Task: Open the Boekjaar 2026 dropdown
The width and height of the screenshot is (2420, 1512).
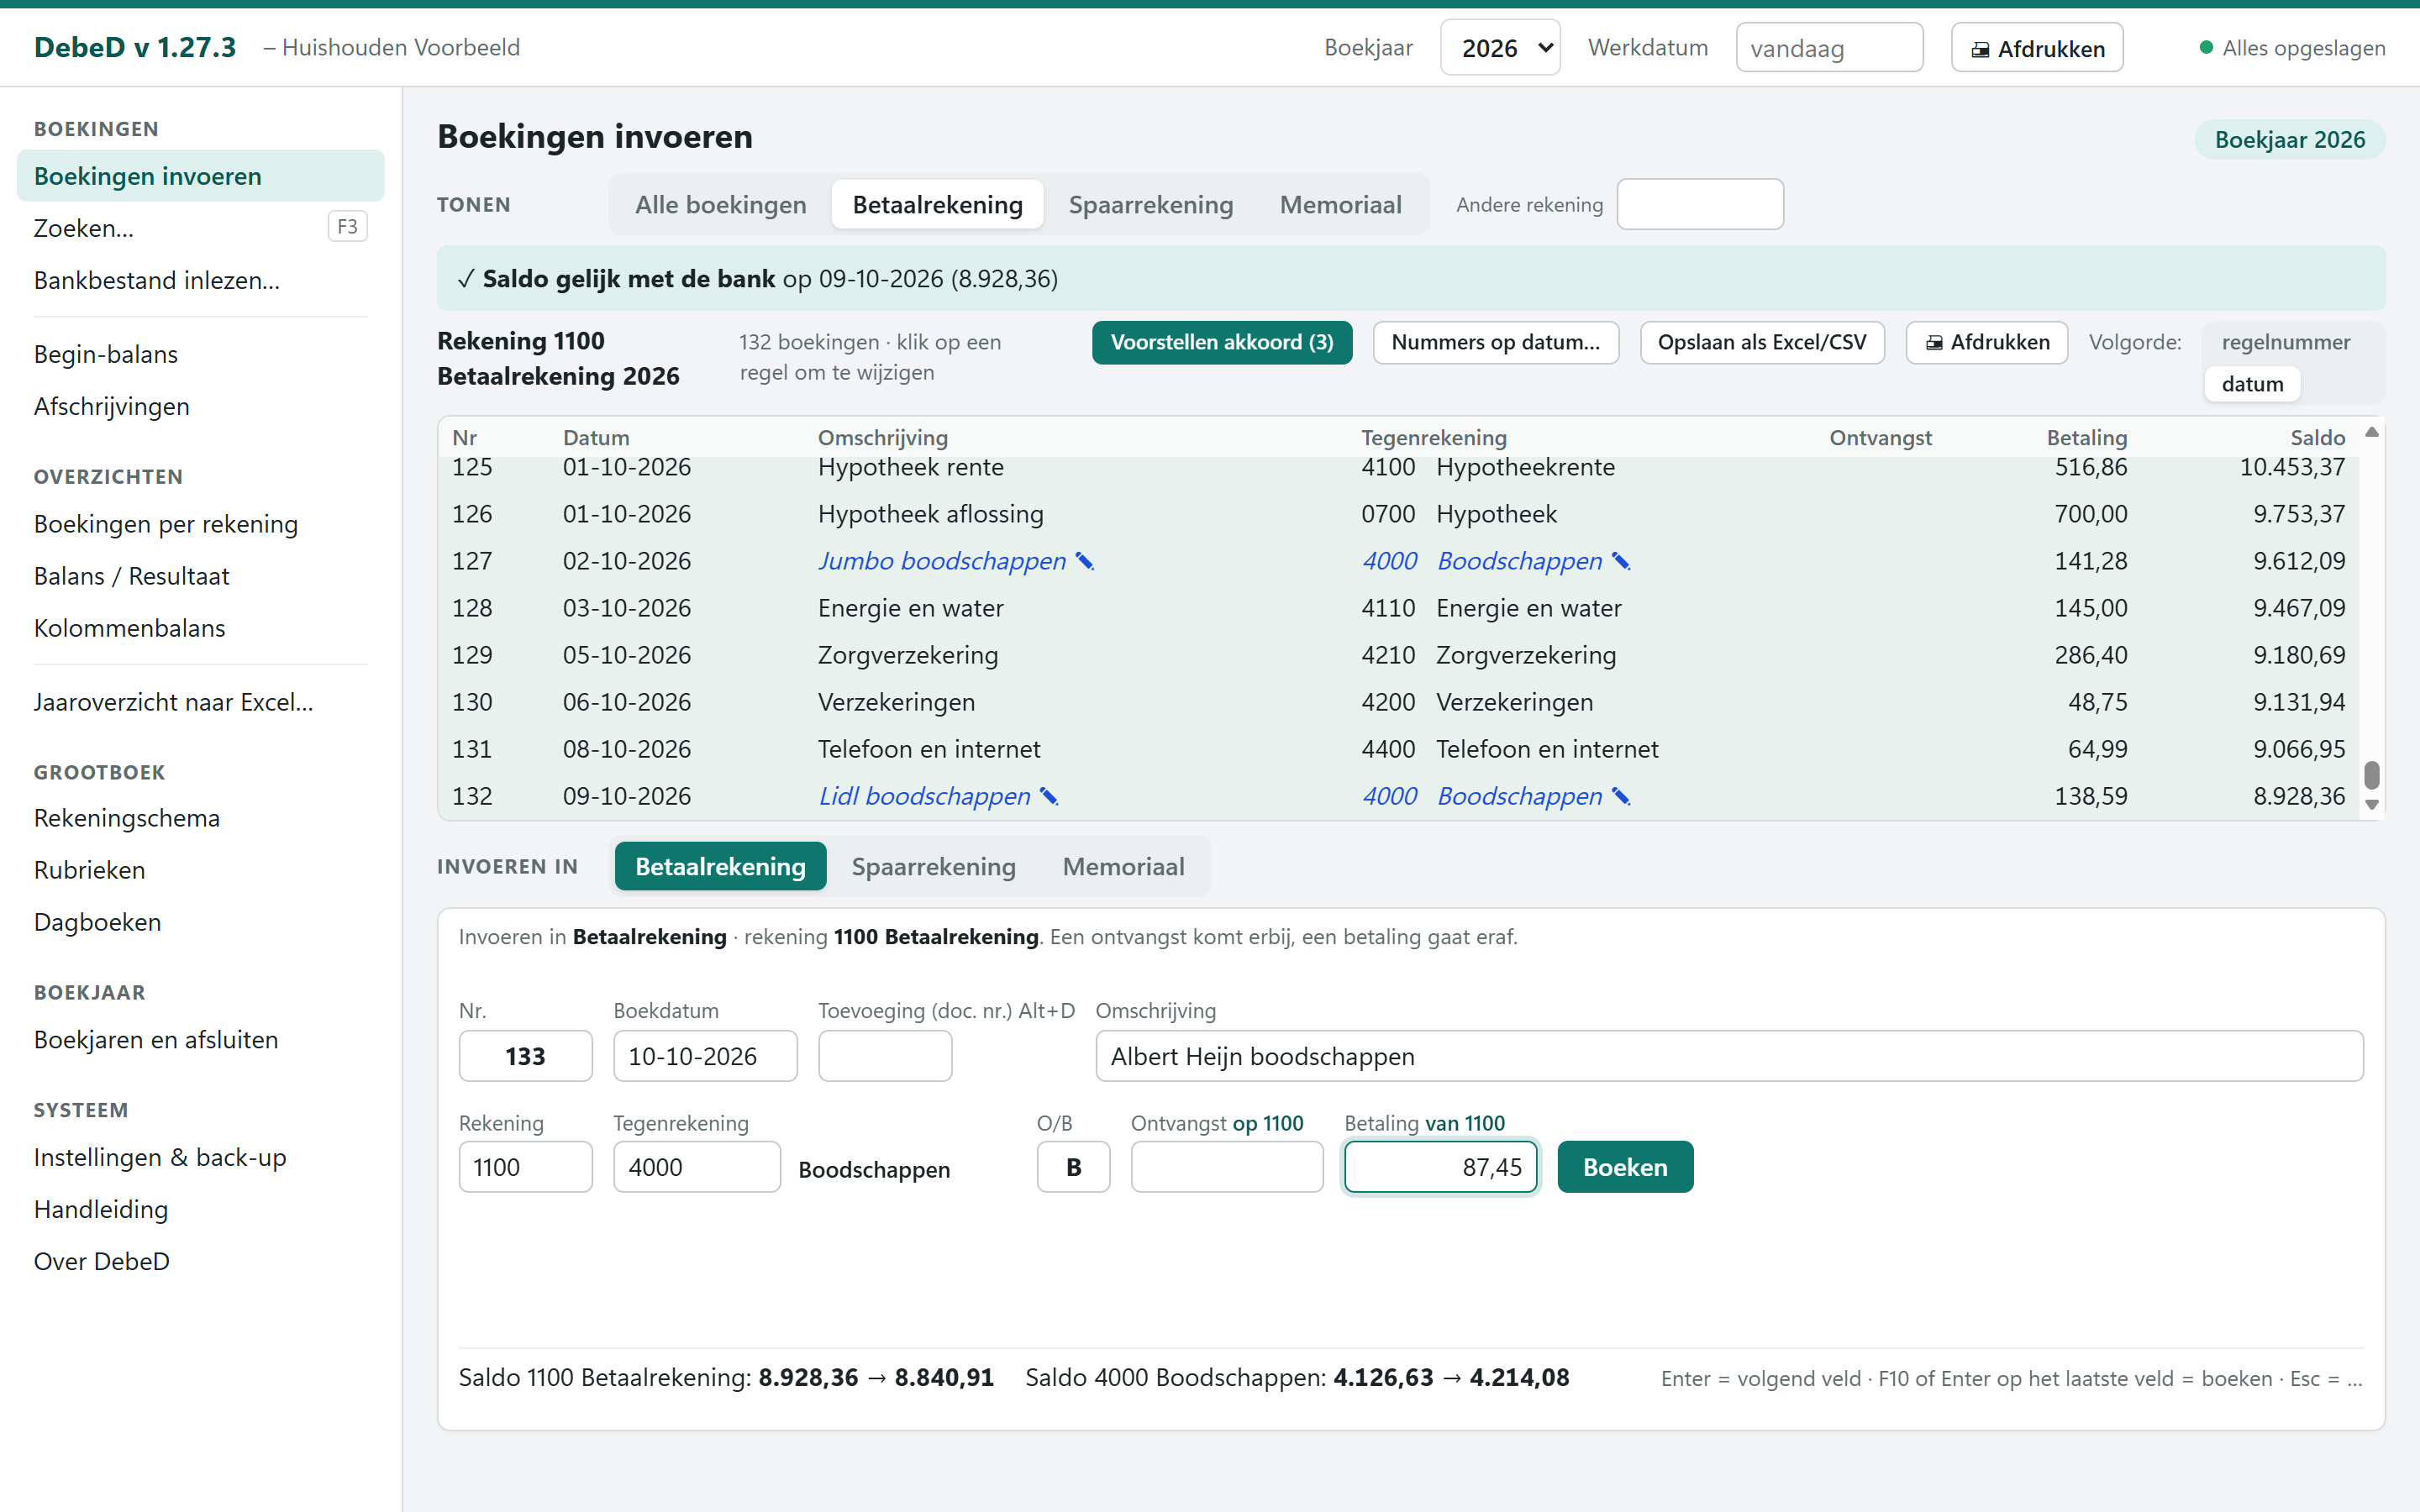Action: [1500, 48]
